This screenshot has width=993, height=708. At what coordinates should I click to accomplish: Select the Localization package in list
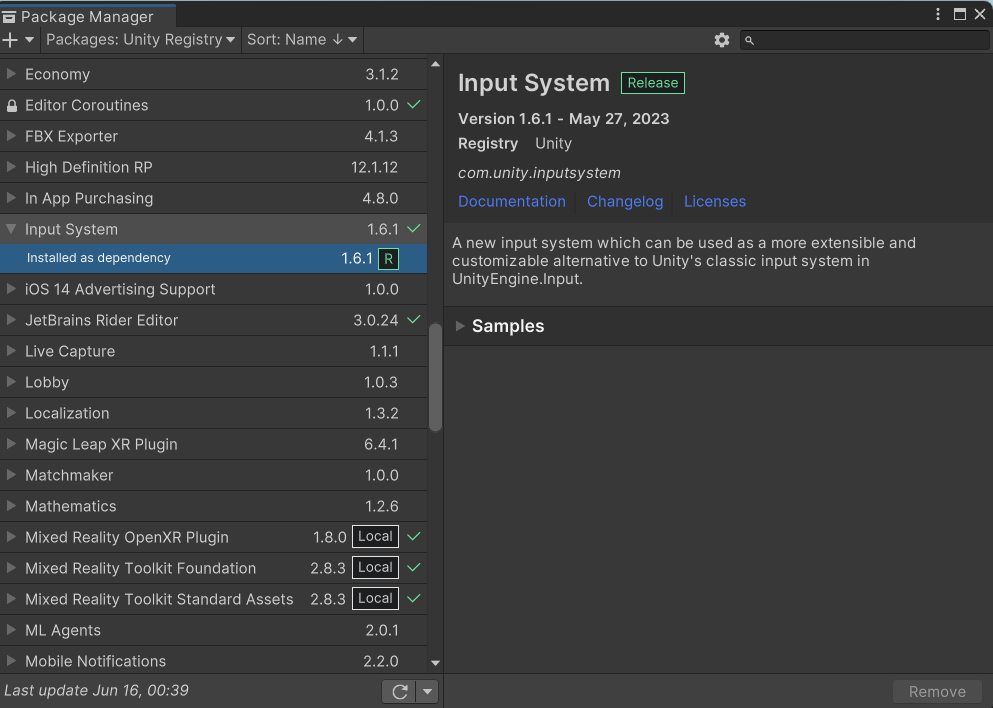pos(67,413)
